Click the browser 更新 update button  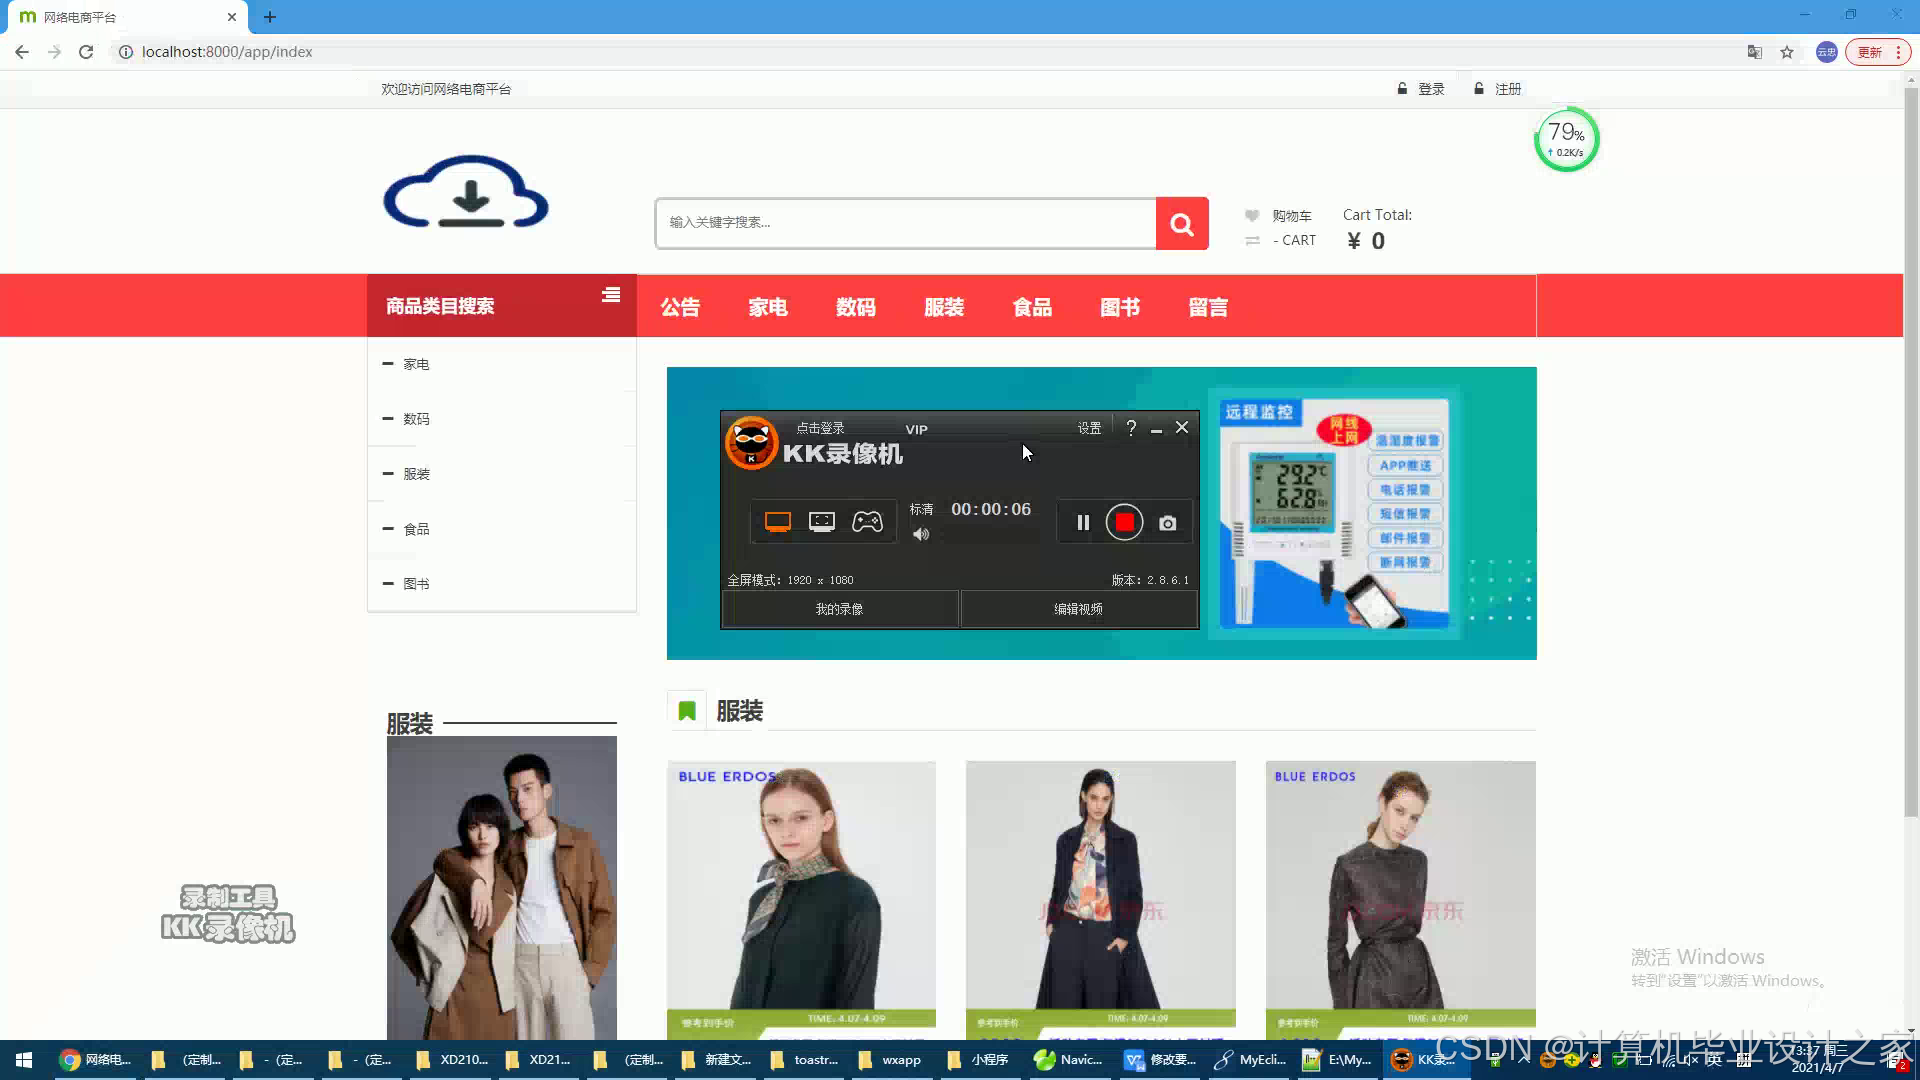click(x=1878, y=52)
